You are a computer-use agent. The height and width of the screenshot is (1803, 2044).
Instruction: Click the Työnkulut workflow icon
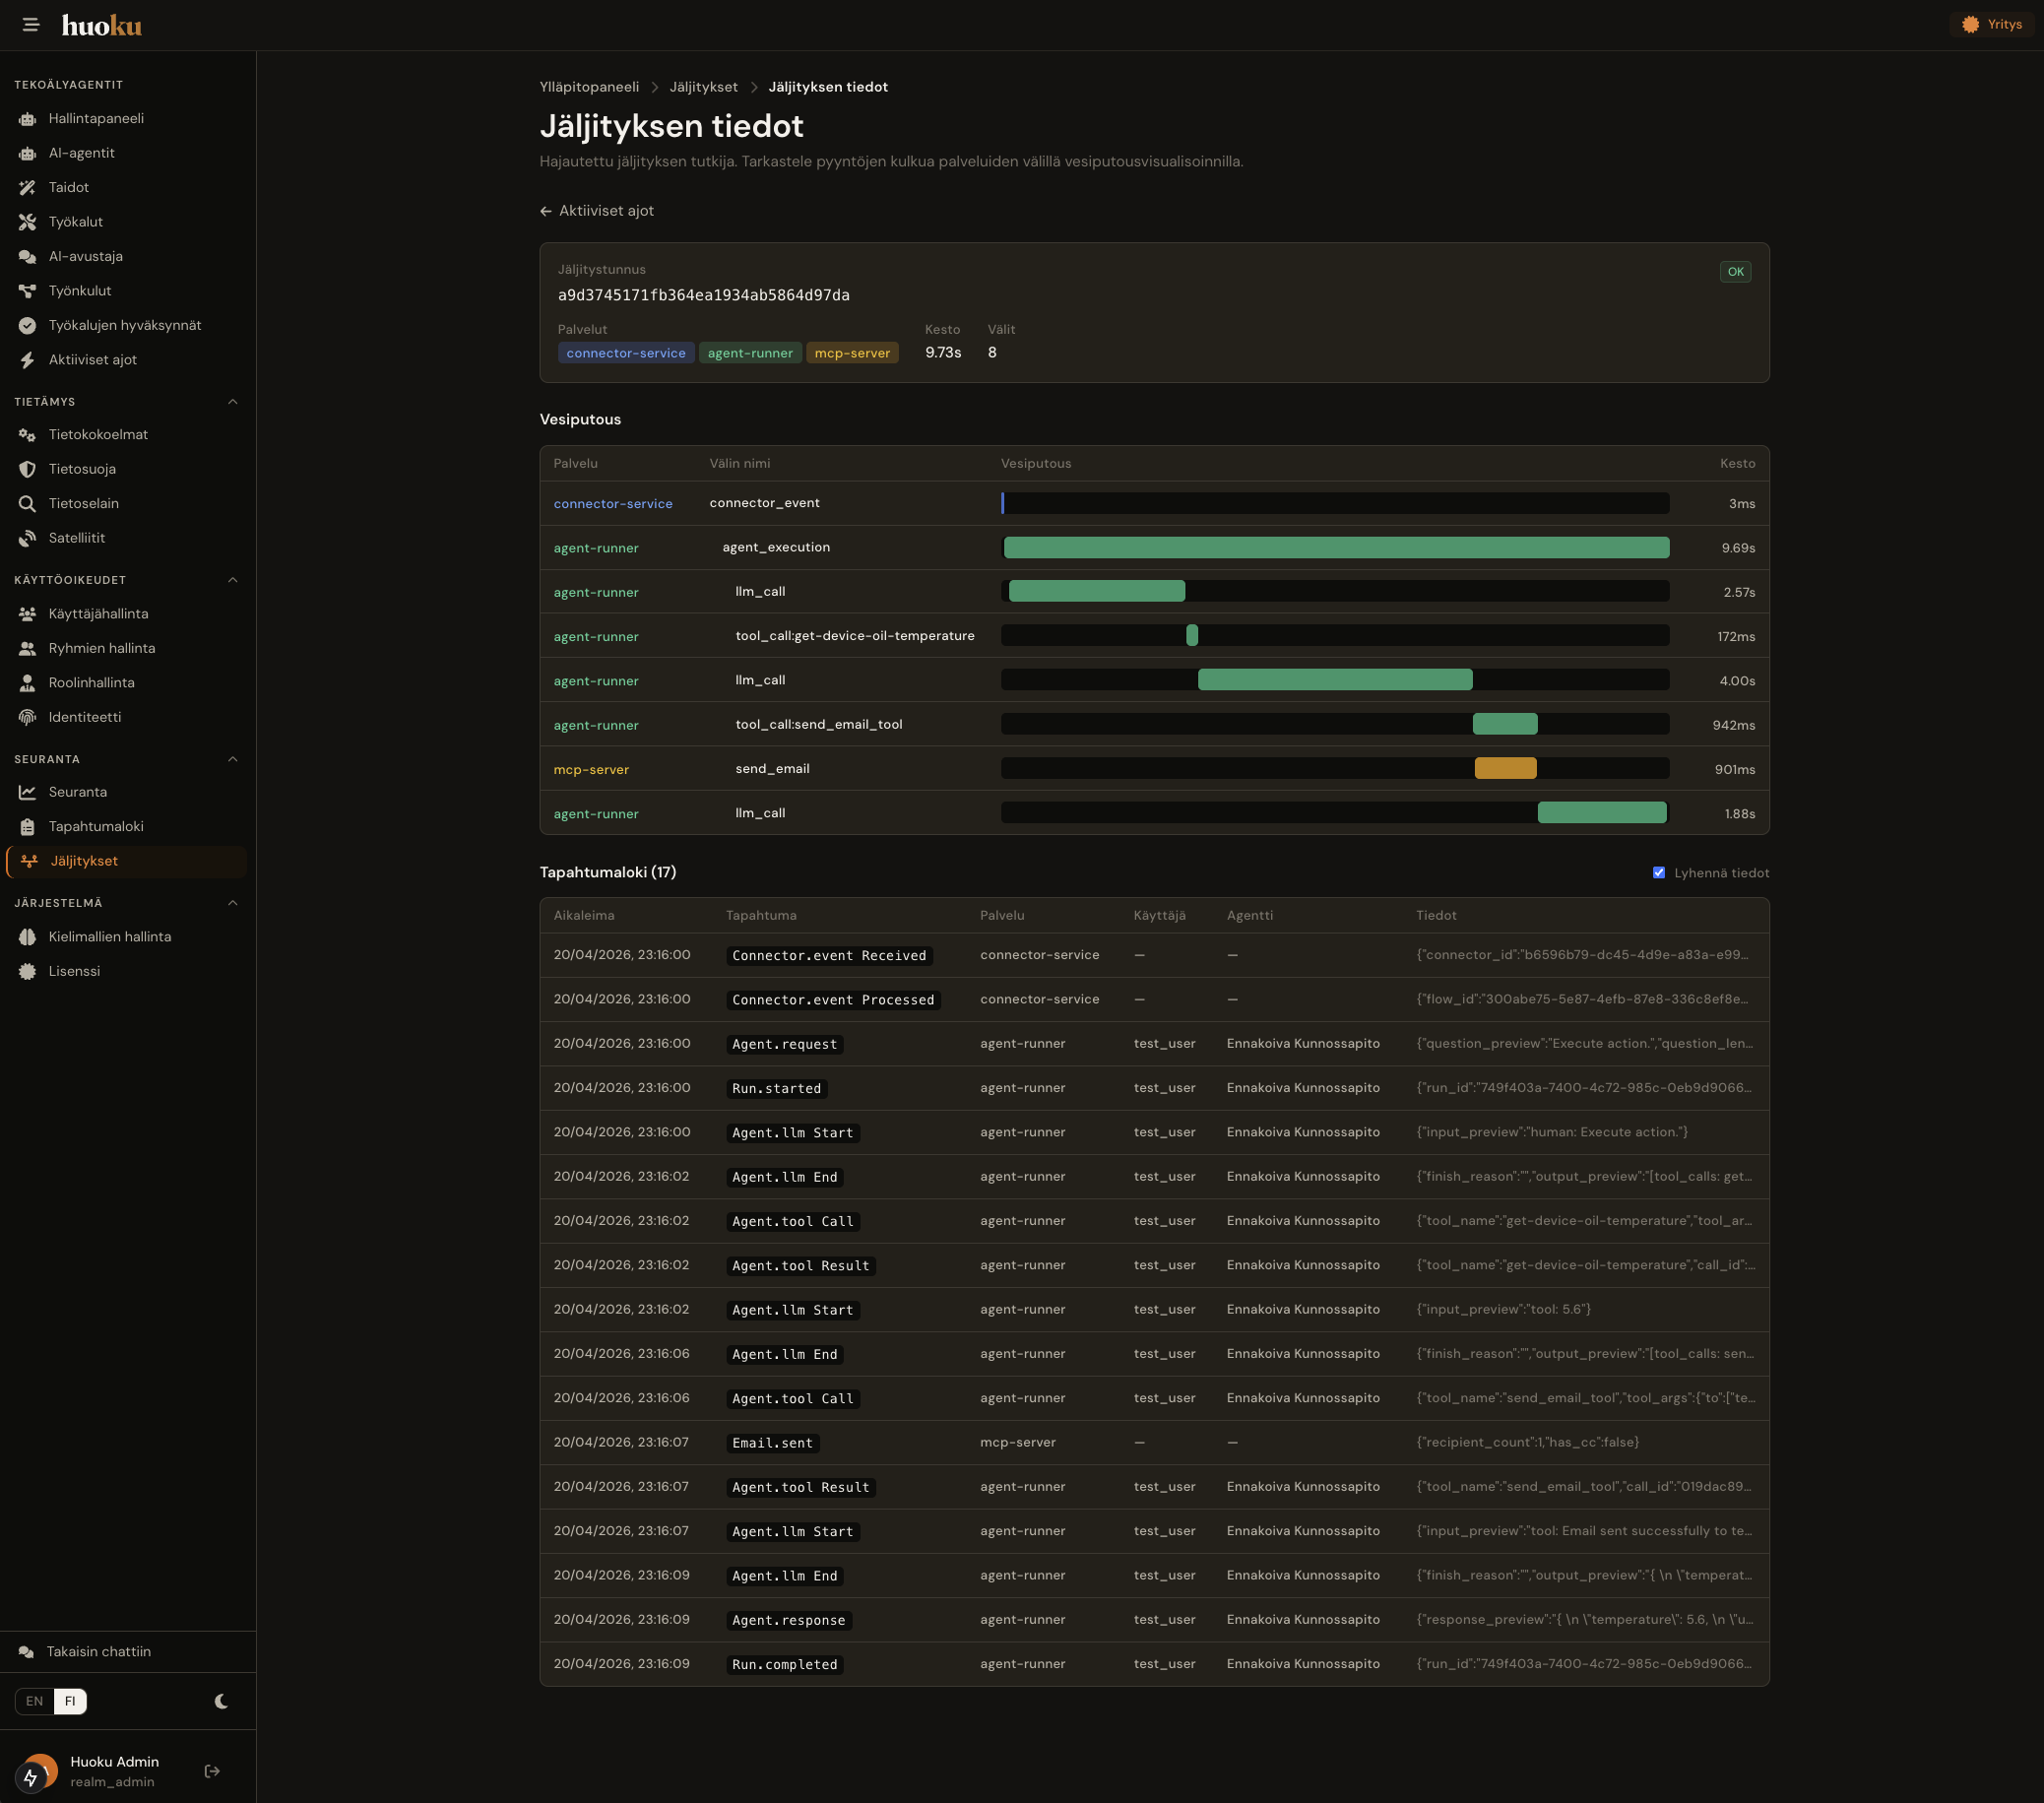(28, 291)
